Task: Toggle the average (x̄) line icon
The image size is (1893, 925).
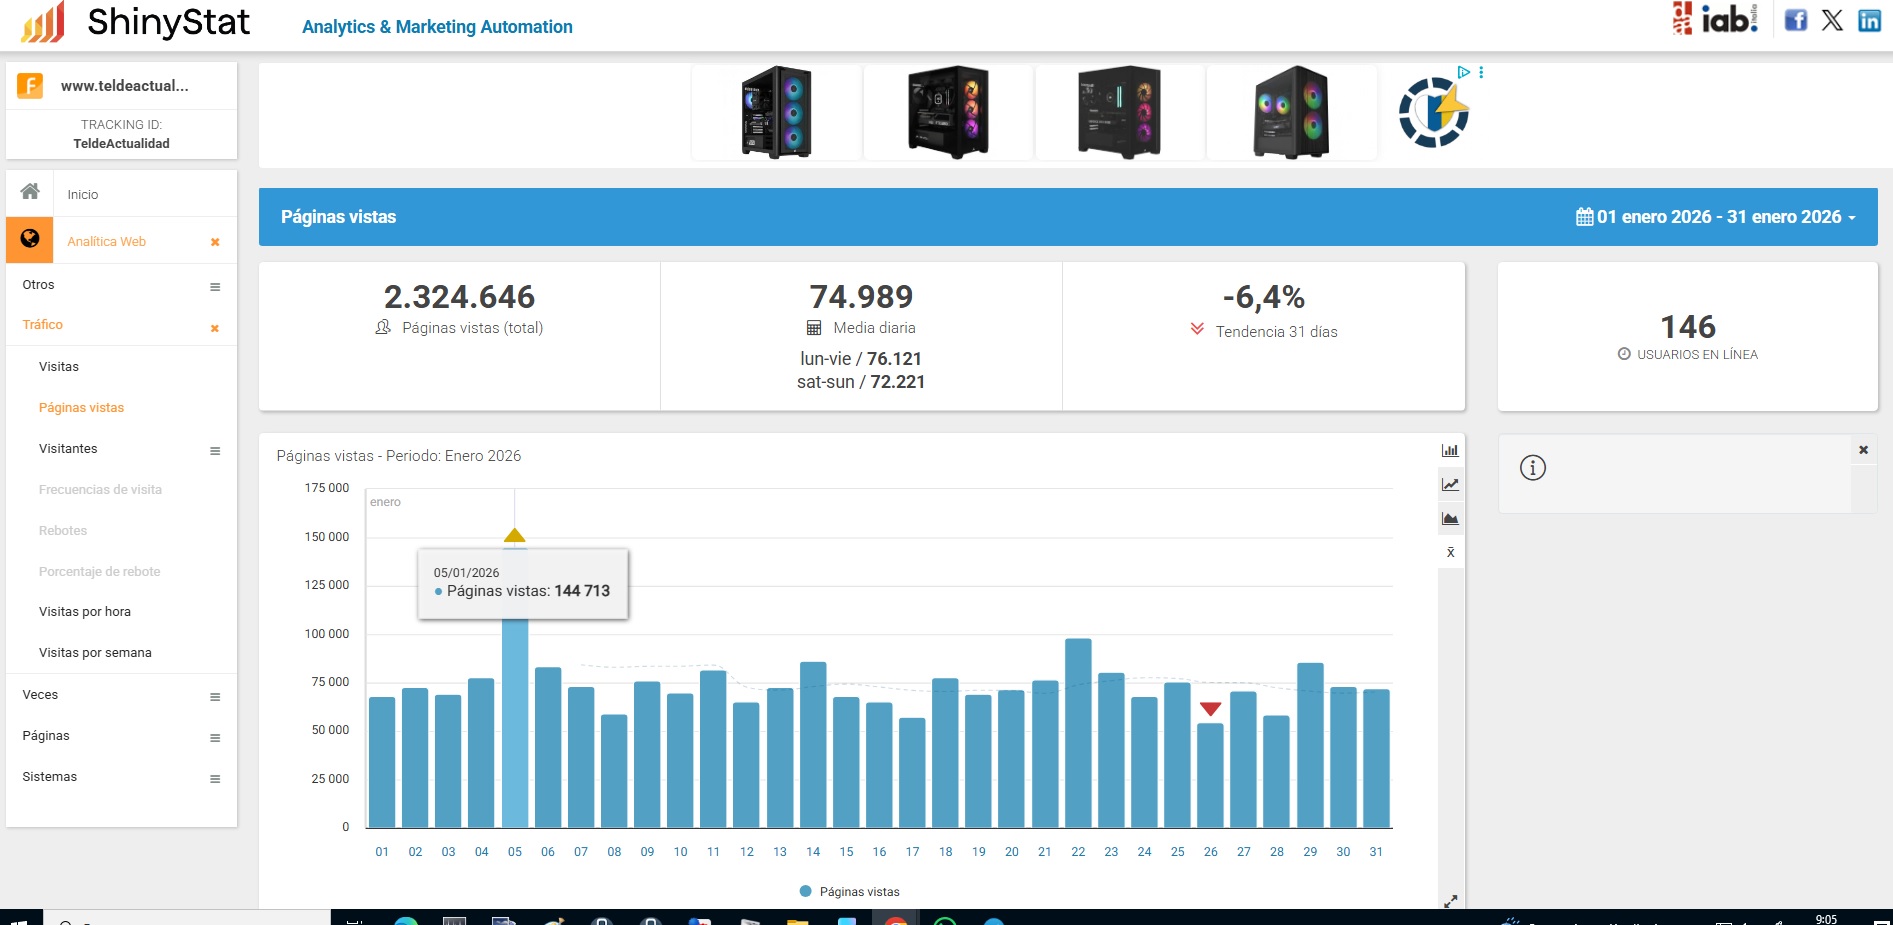Action: pos(1450,553)
